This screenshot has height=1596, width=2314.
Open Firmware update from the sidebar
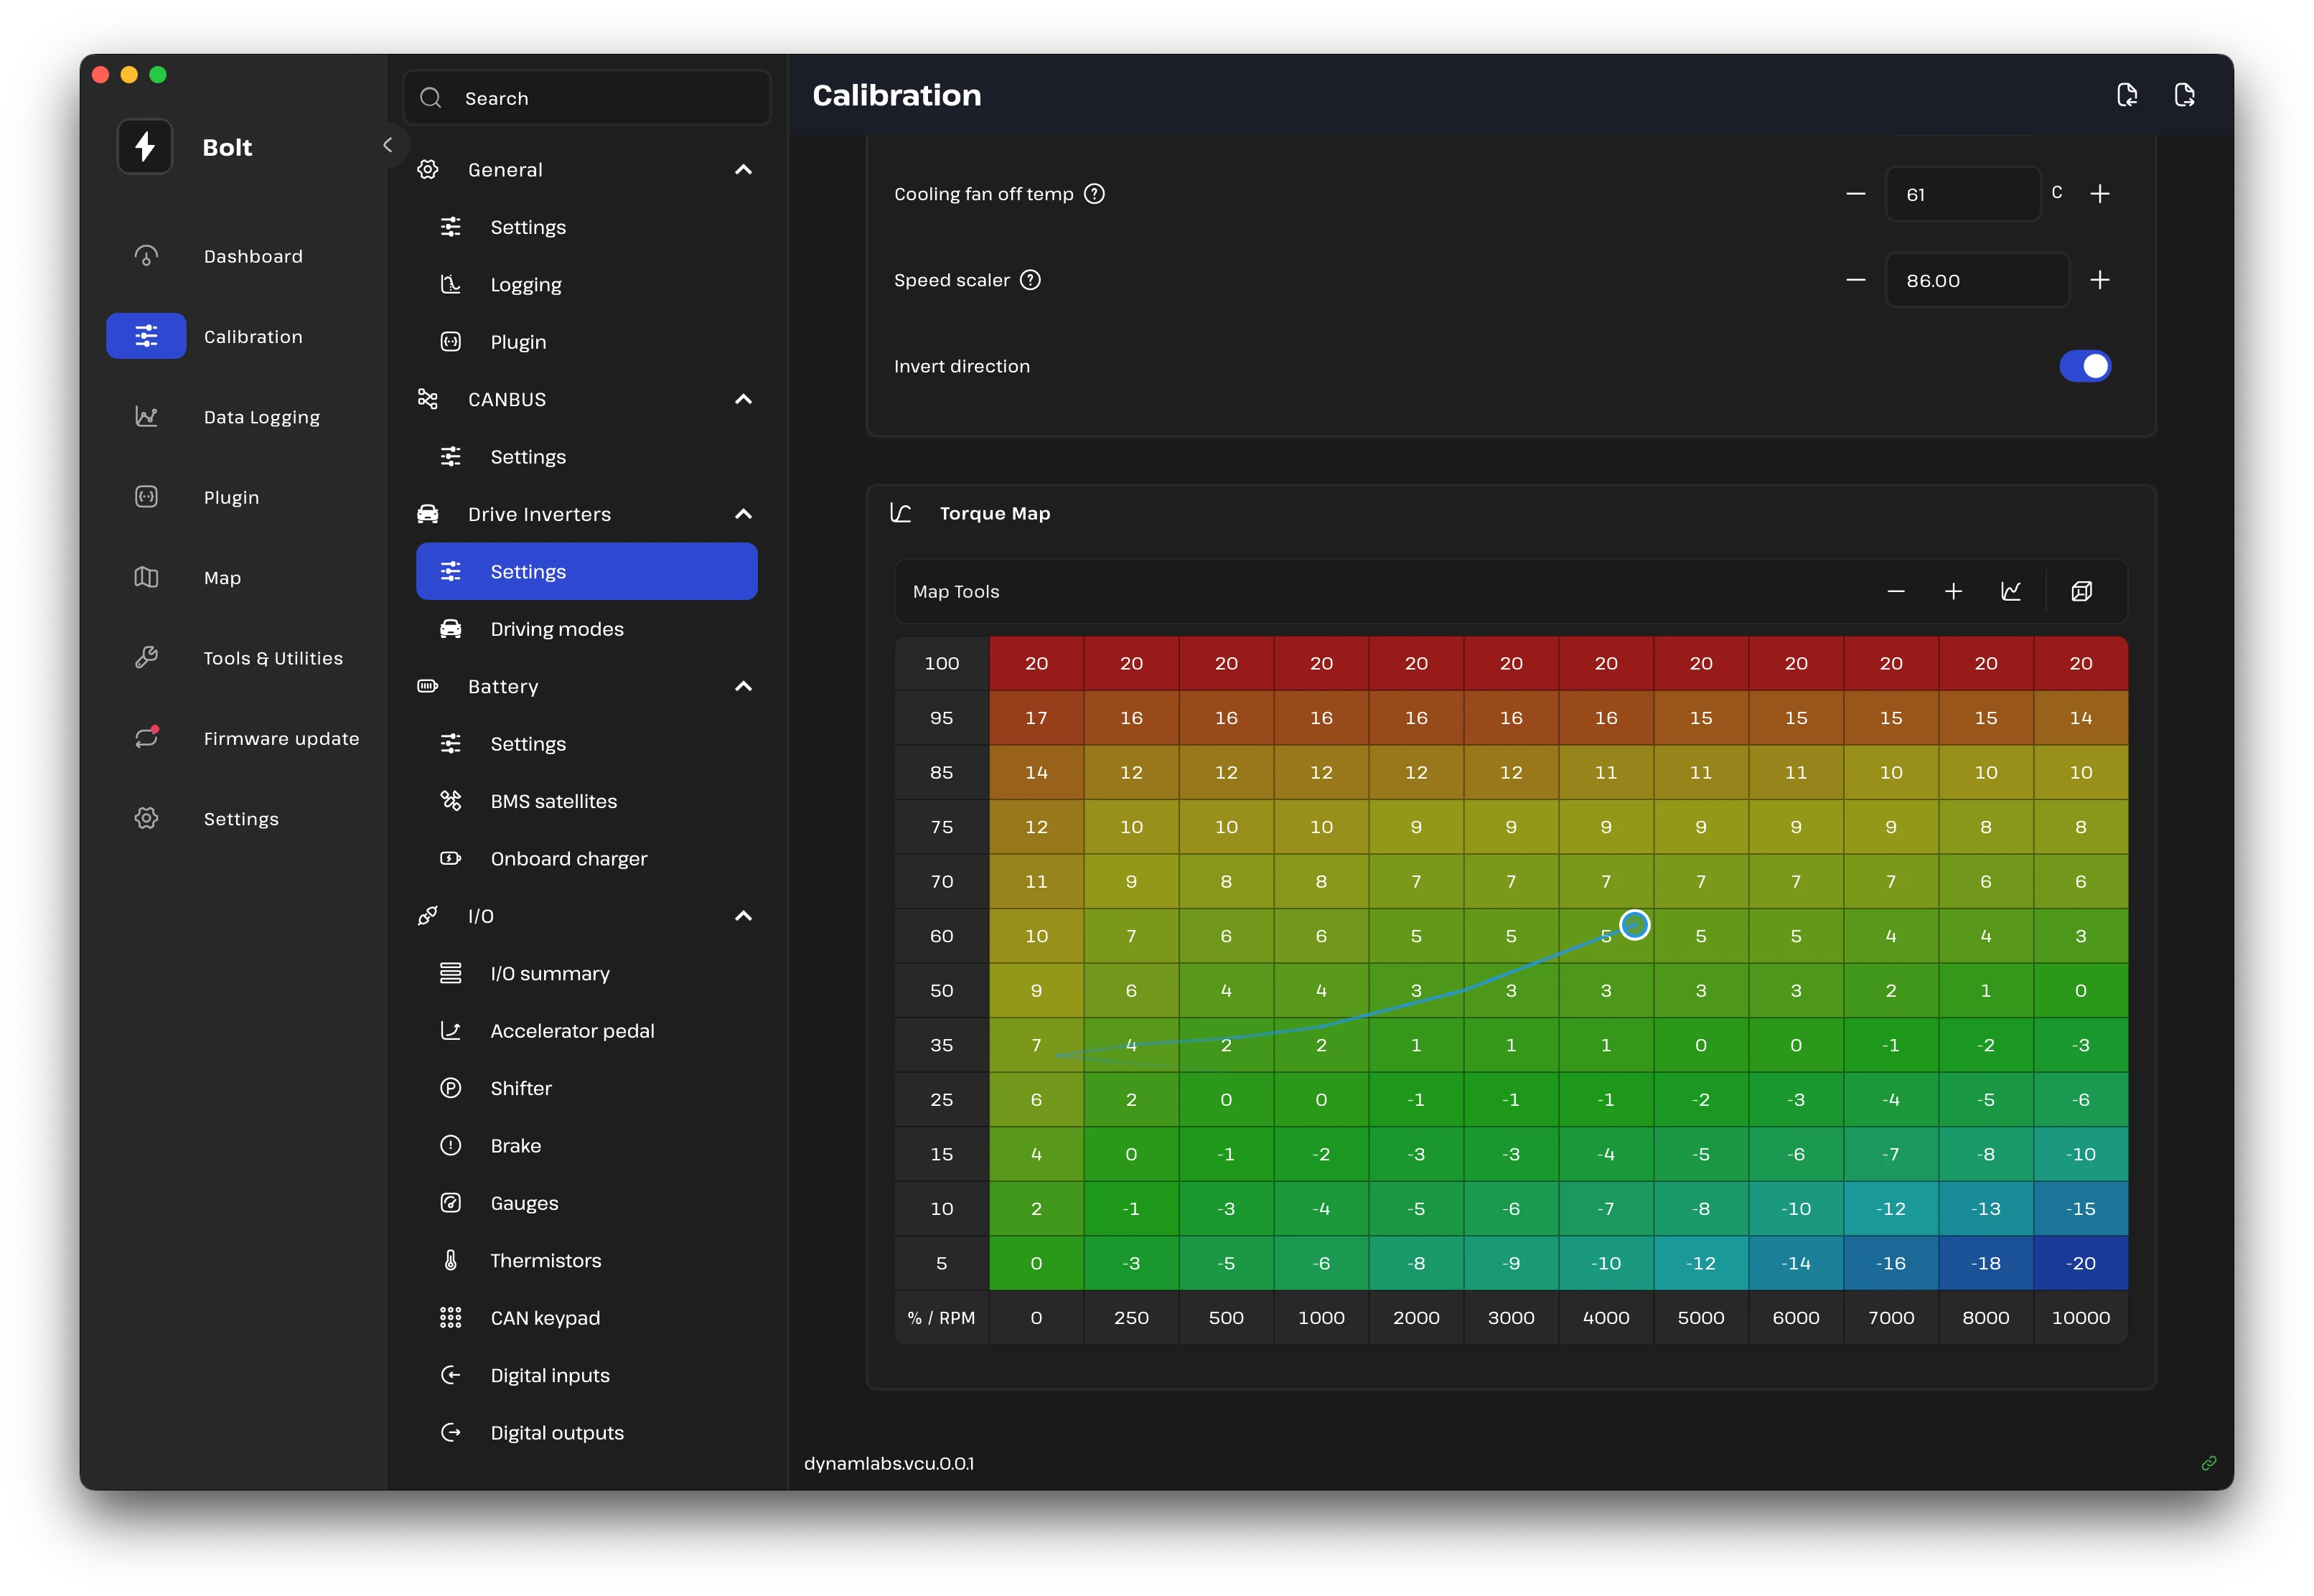click(x=281, y=739)
